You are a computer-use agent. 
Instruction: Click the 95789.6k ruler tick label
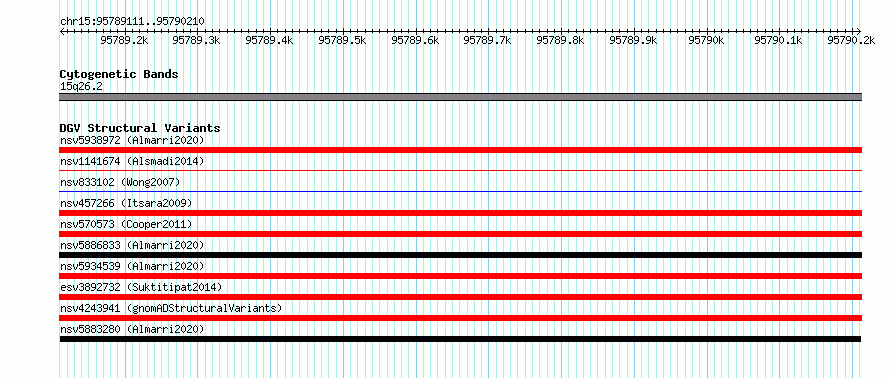pos(415,40)
